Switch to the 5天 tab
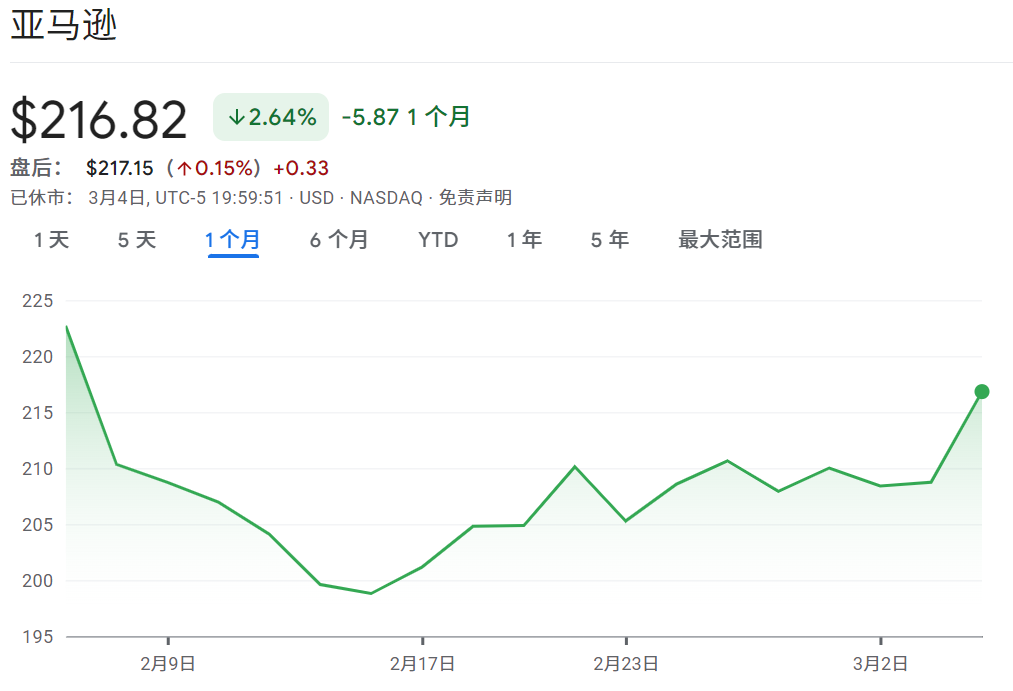1013x691 pixels. tap(135, 240)
